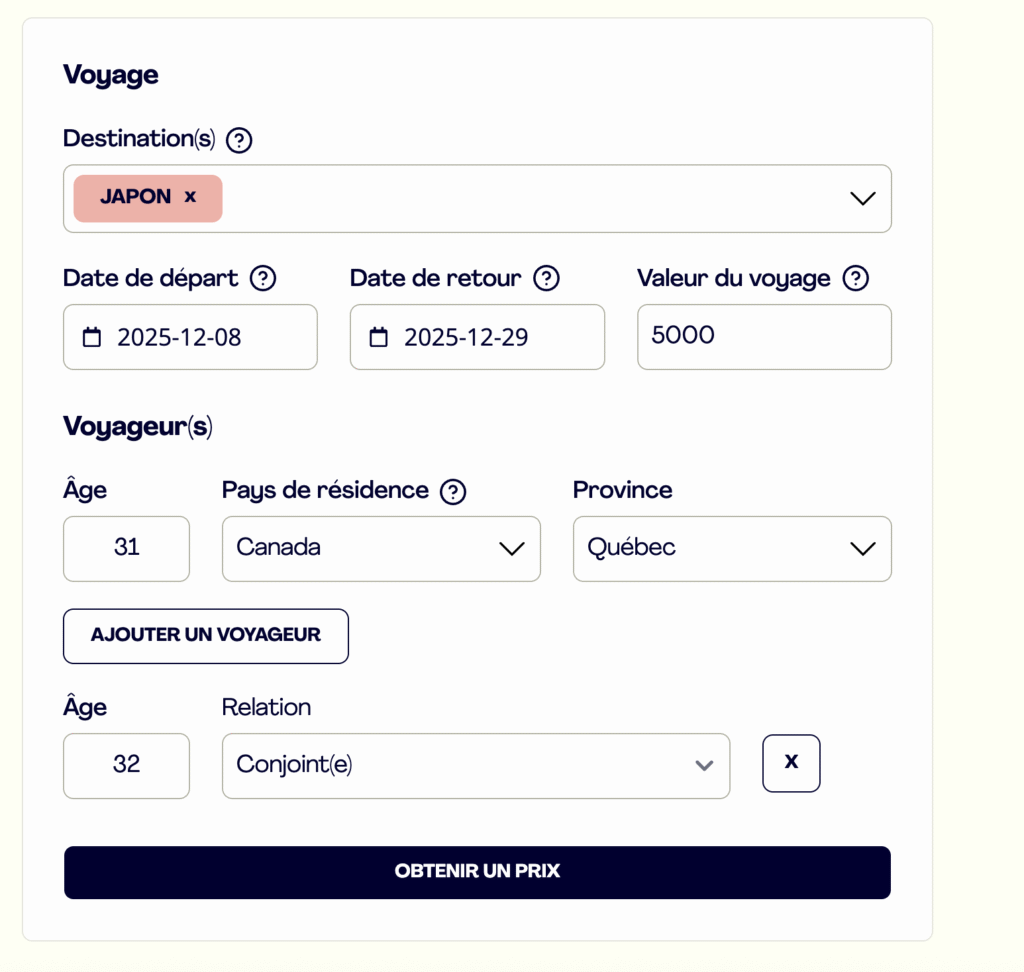1024x972 pixels.
Task: Click the Valeur du voyage input field
Action: (764, 336)
